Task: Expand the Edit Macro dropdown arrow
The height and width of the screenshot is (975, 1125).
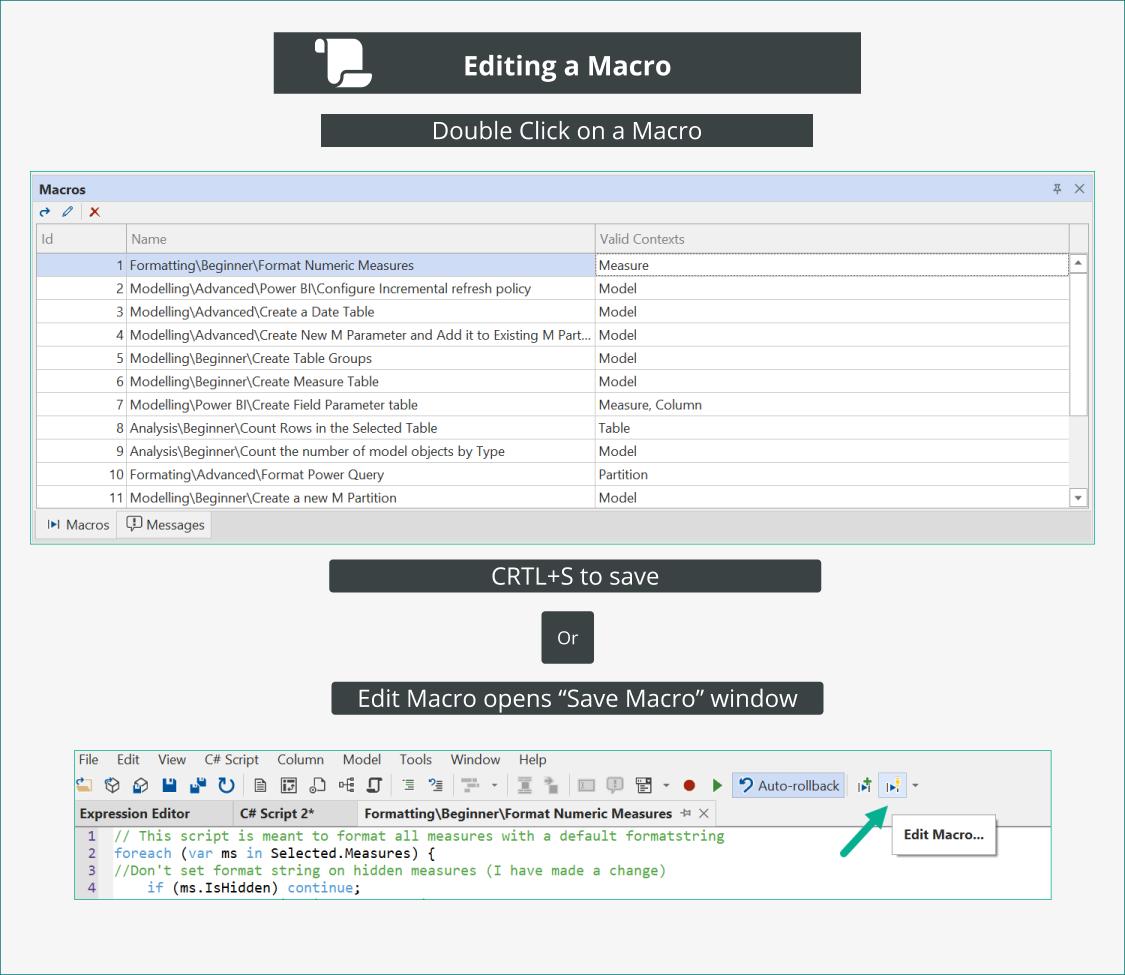Action: (x=915, y=785)
